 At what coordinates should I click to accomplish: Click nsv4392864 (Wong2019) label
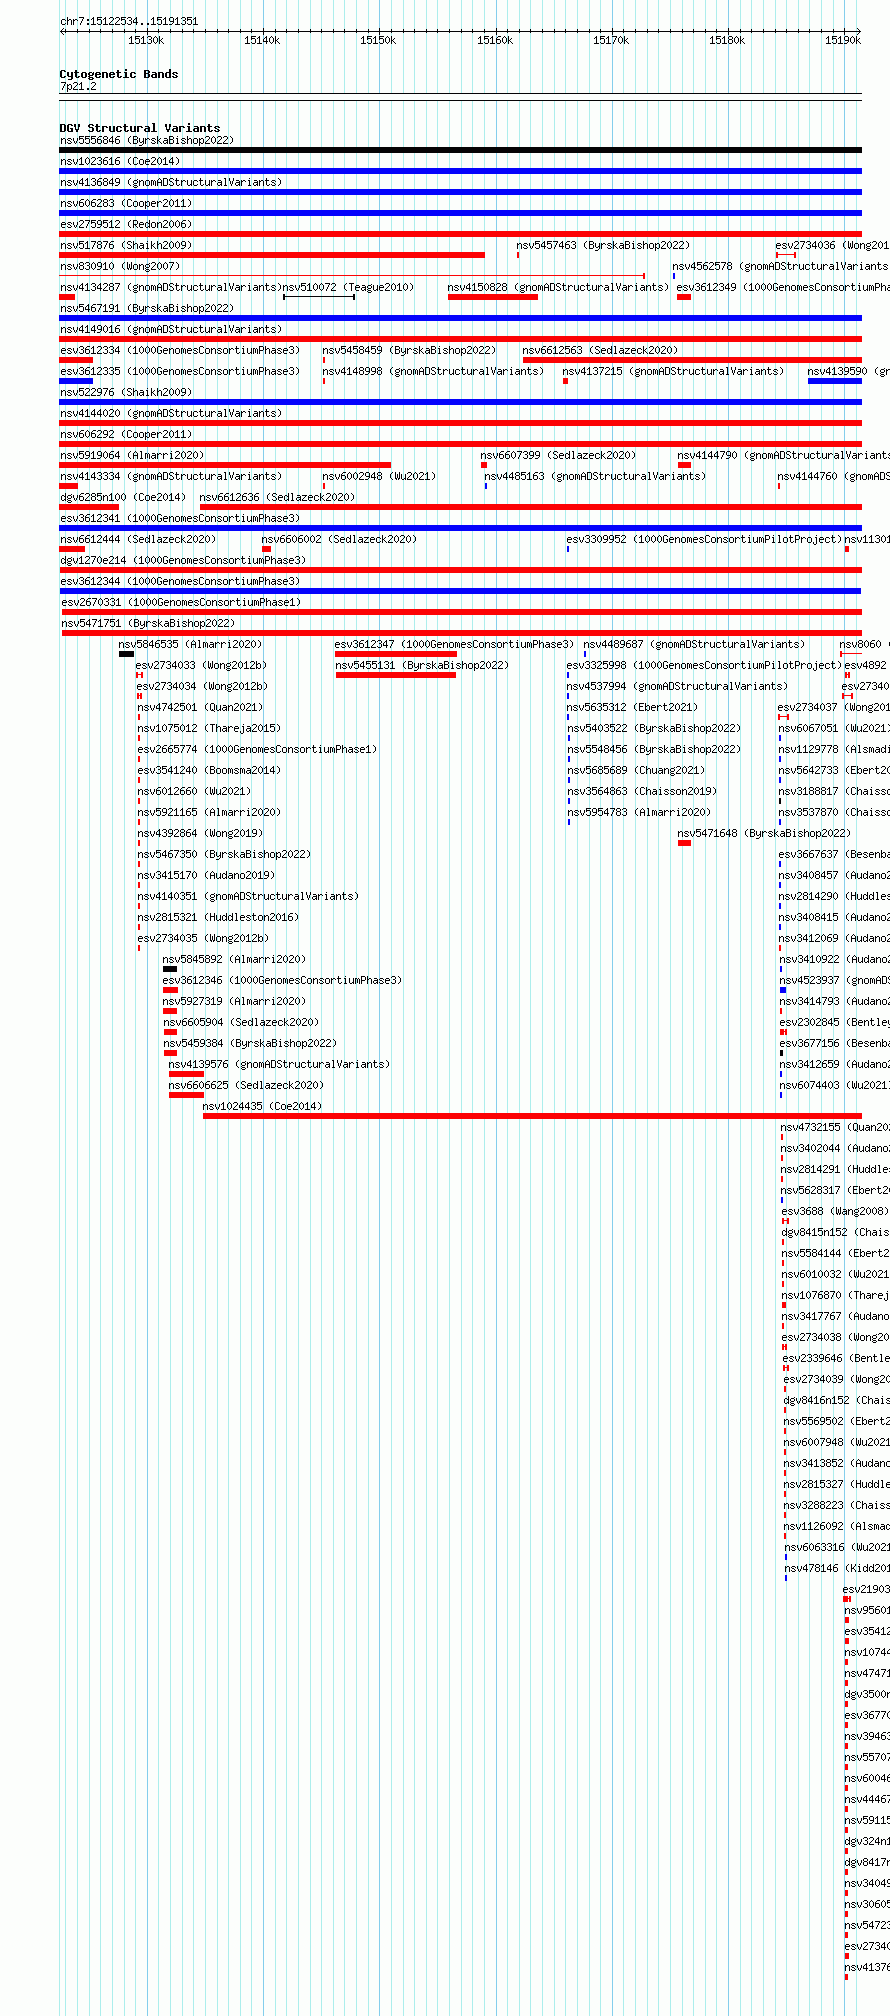(x=200, y=833)
